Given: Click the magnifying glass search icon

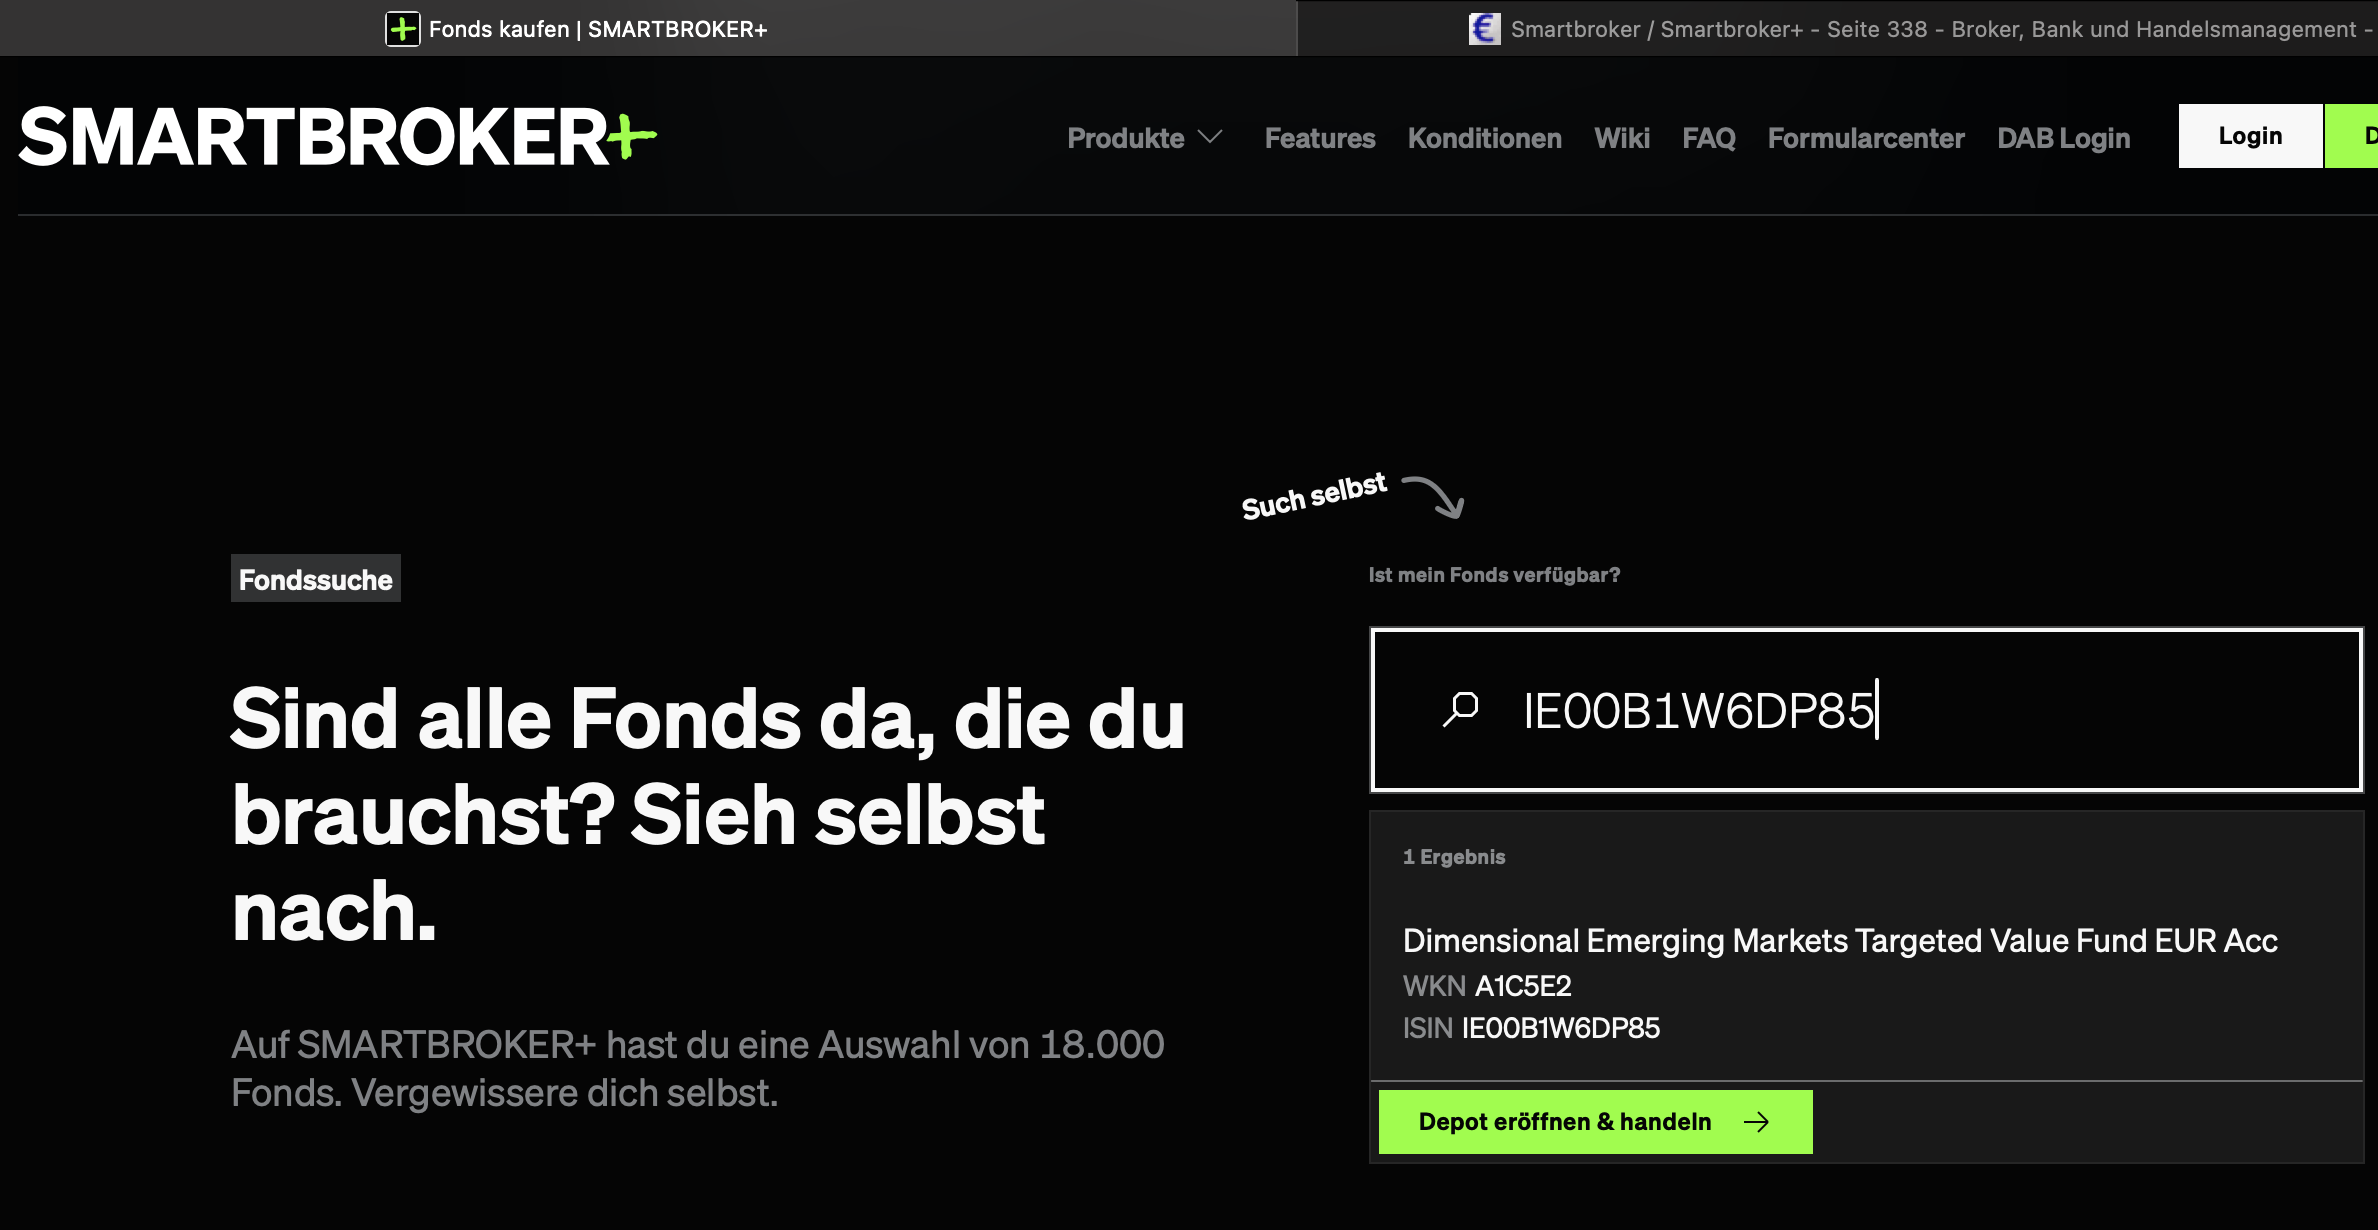Looking at the screenshot, I should (1461, 709).
